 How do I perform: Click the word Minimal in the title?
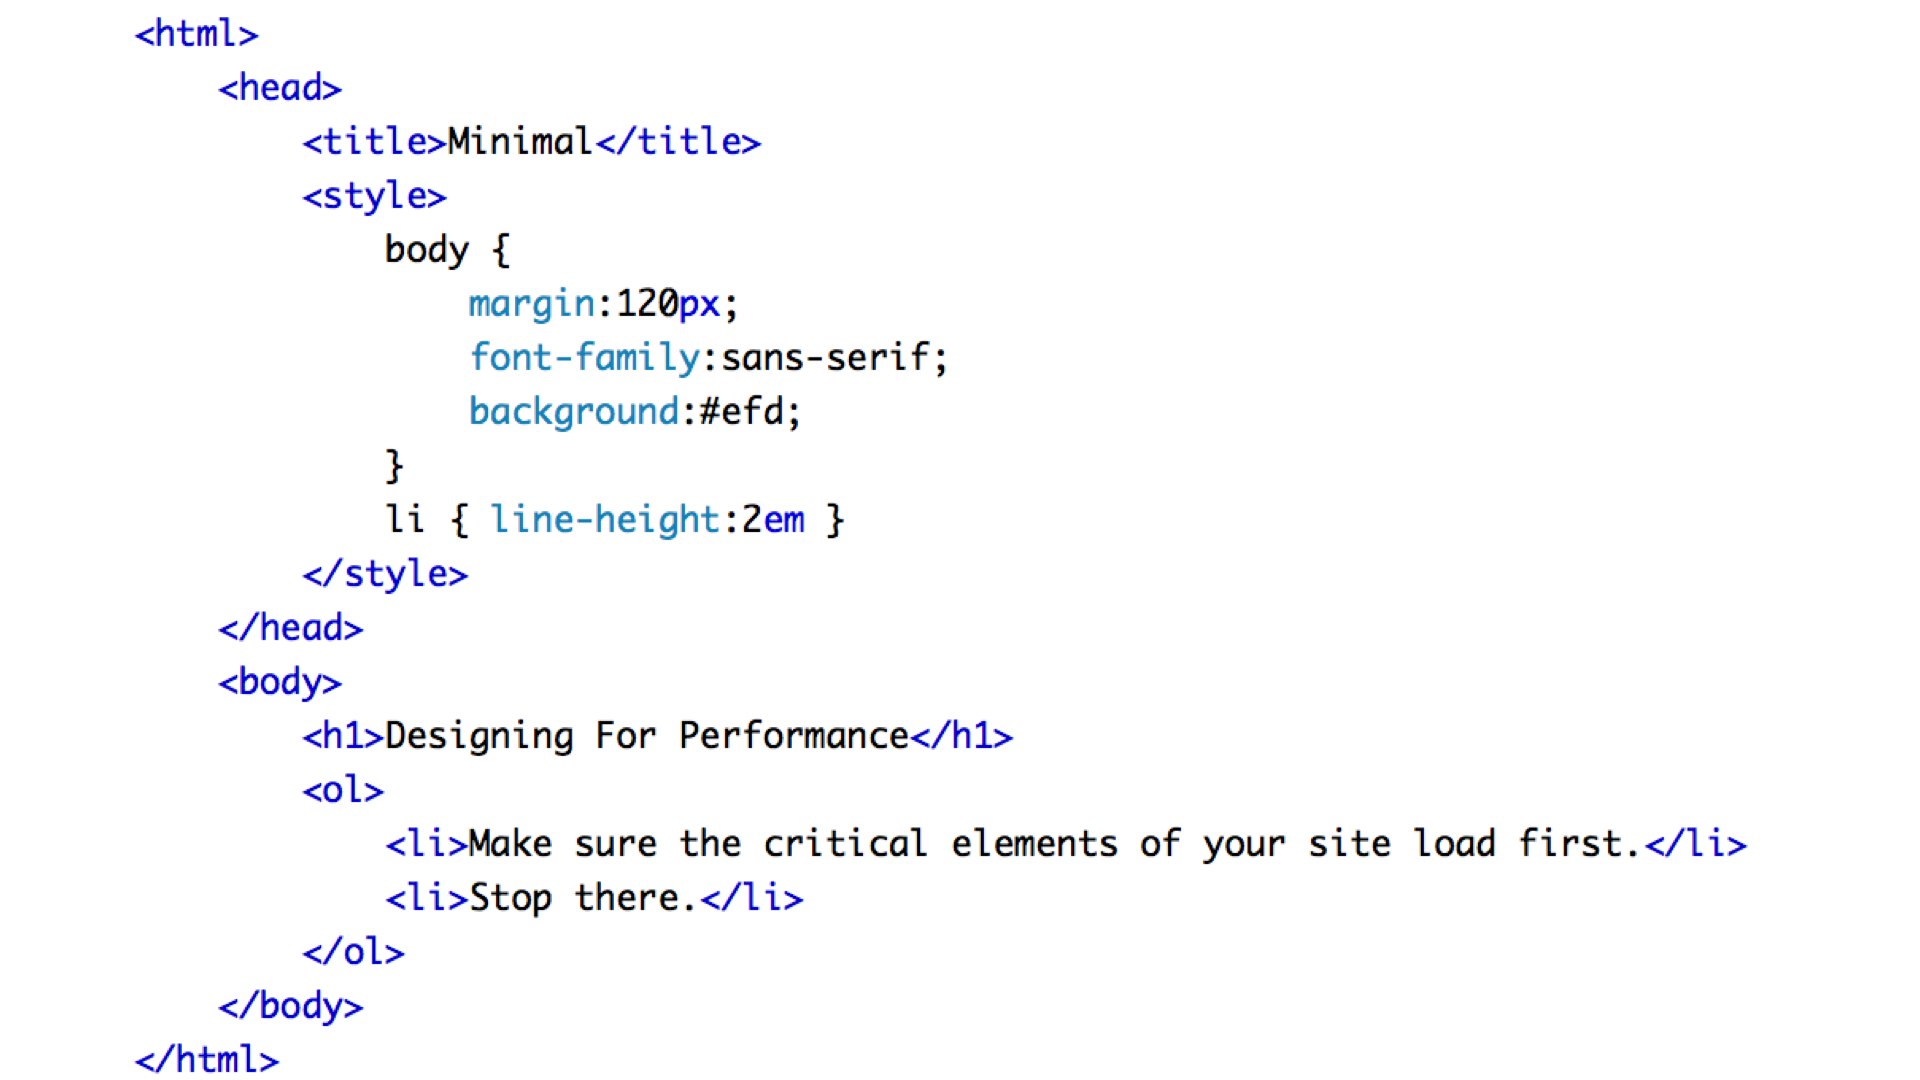520,141
